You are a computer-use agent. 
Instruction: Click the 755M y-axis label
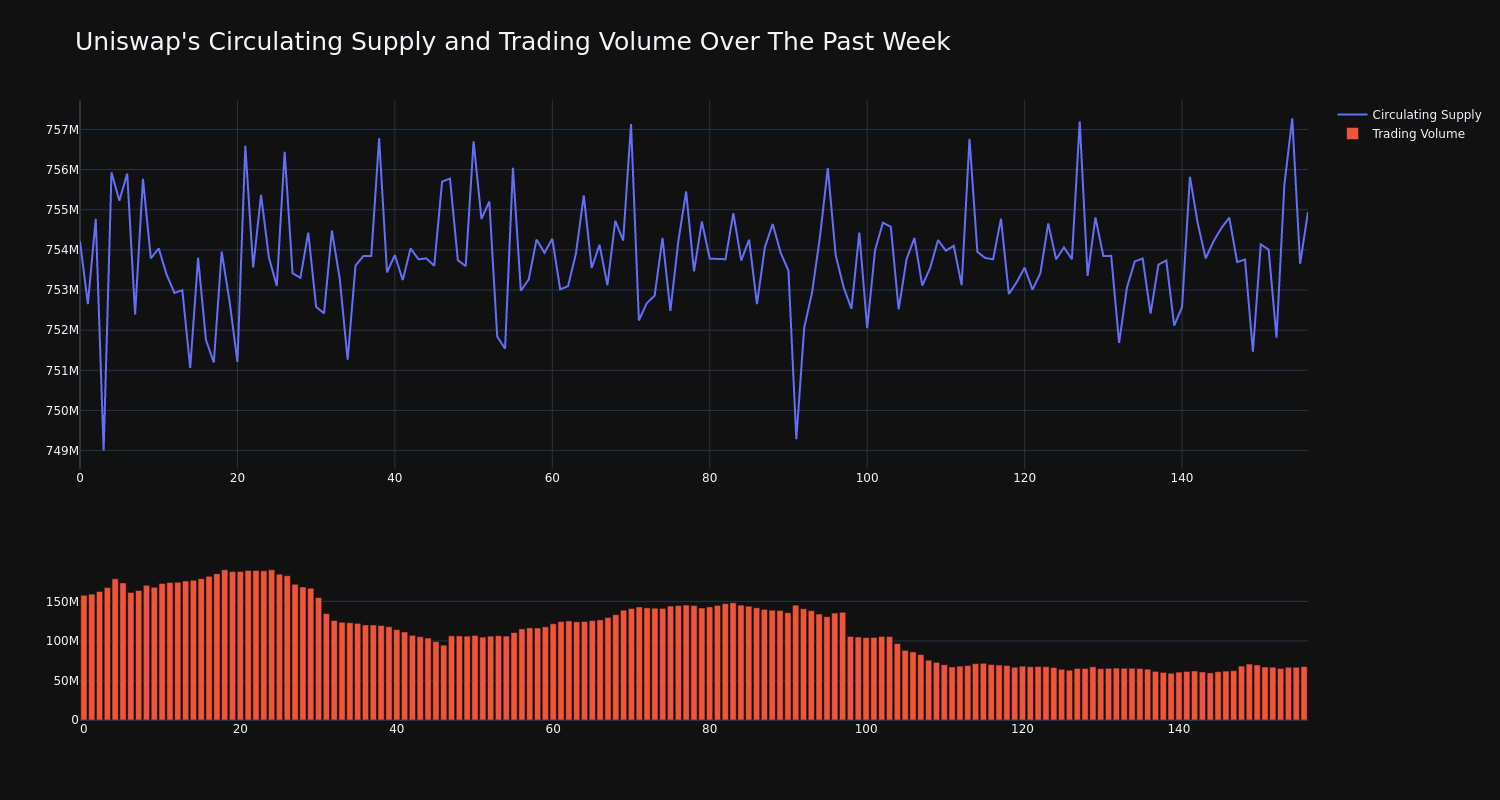62,210
